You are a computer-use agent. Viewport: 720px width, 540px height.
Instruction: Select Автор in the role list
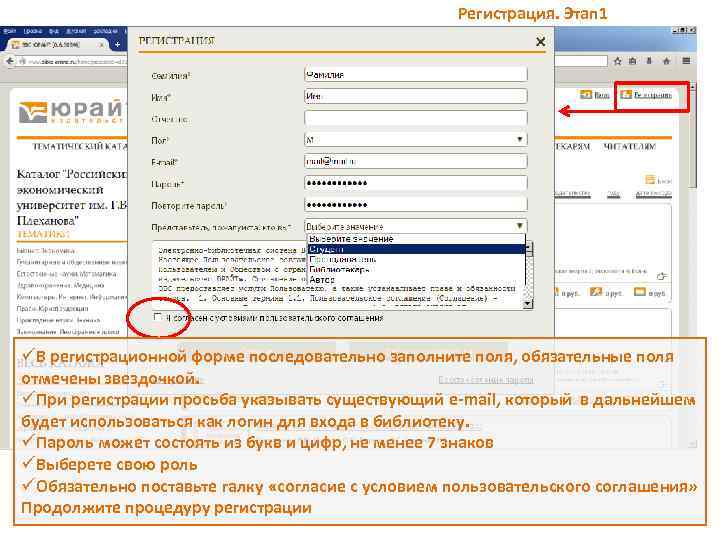coord(416,279)
